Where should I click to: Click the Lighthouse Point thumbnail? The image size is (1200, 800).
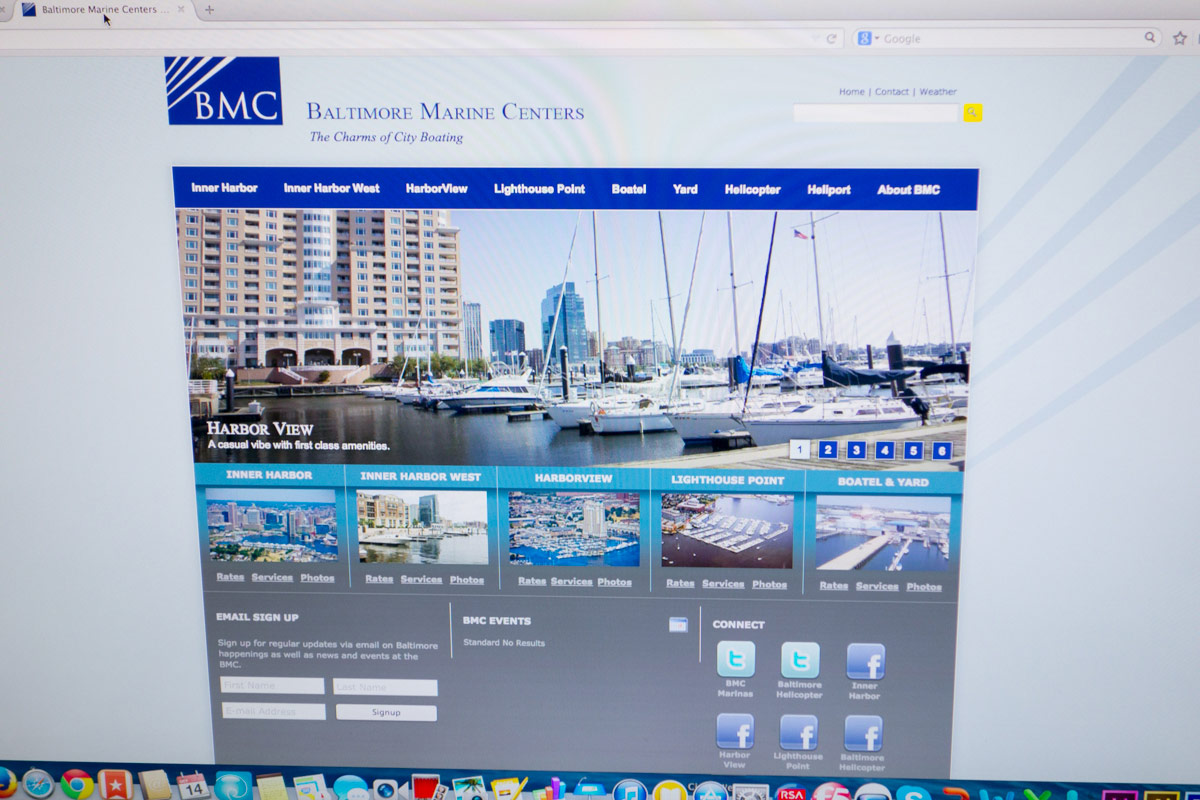point(727,531)
